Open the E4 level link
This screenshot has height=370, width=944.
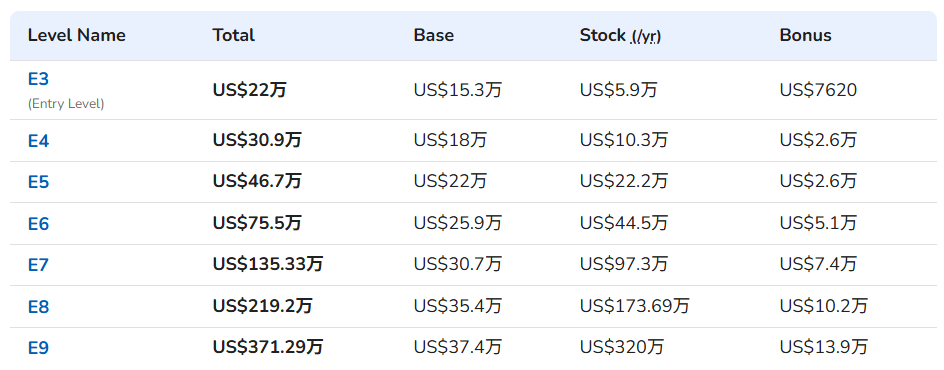38,141
